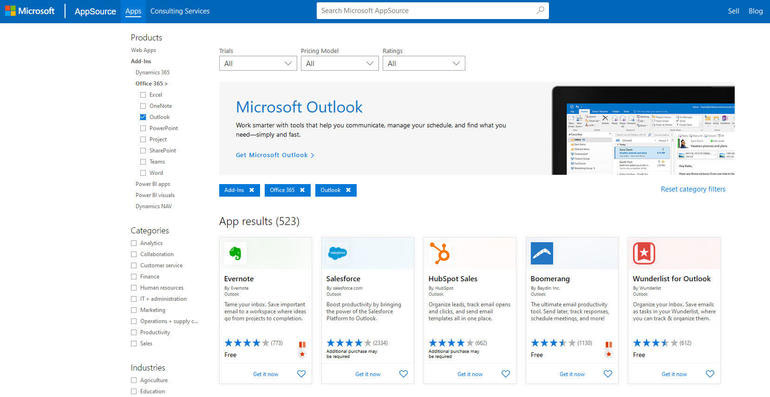Check the Productivity category checkbox
770x397 pixels.
pyautogui.click(x=134, y=333)
